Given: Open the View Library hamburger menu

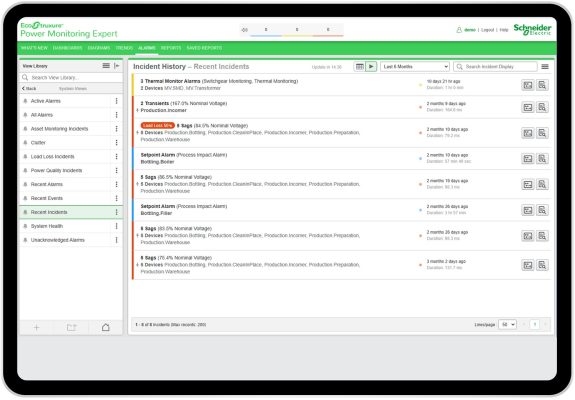Looking at the screenshot, I should tap(106, 66).
